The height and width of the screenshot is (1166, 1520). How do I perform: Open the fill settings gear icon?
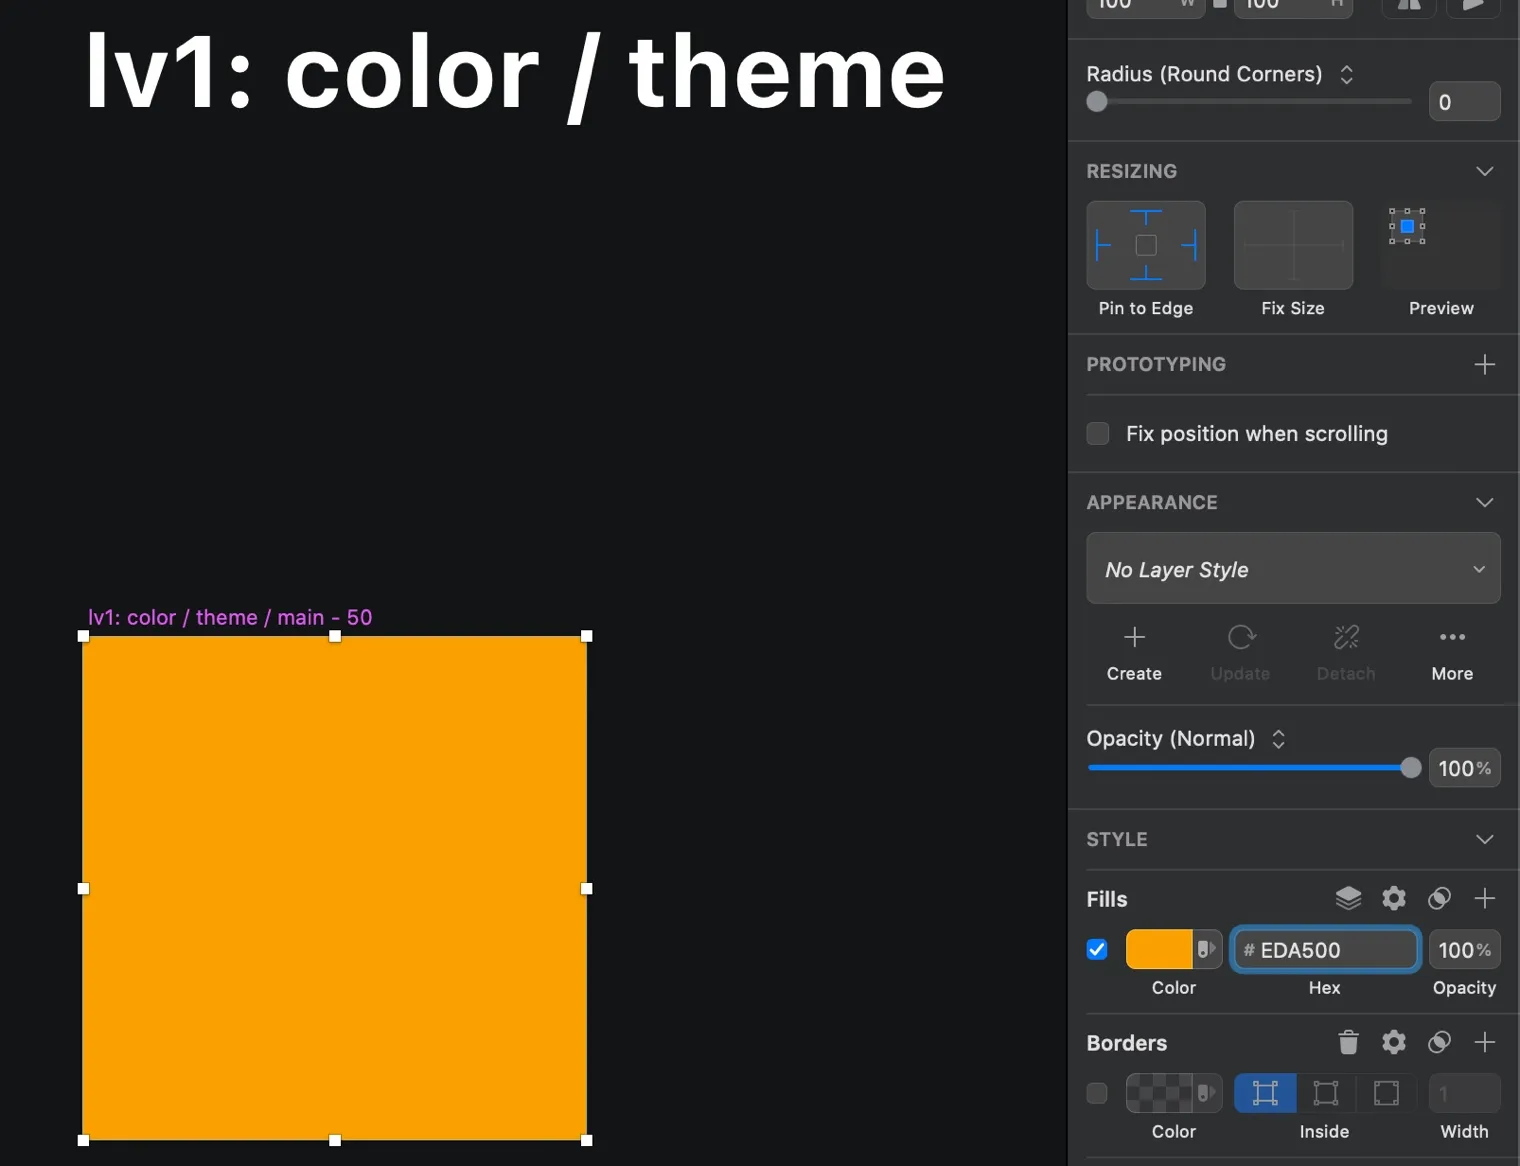(x=1393, y=898)
